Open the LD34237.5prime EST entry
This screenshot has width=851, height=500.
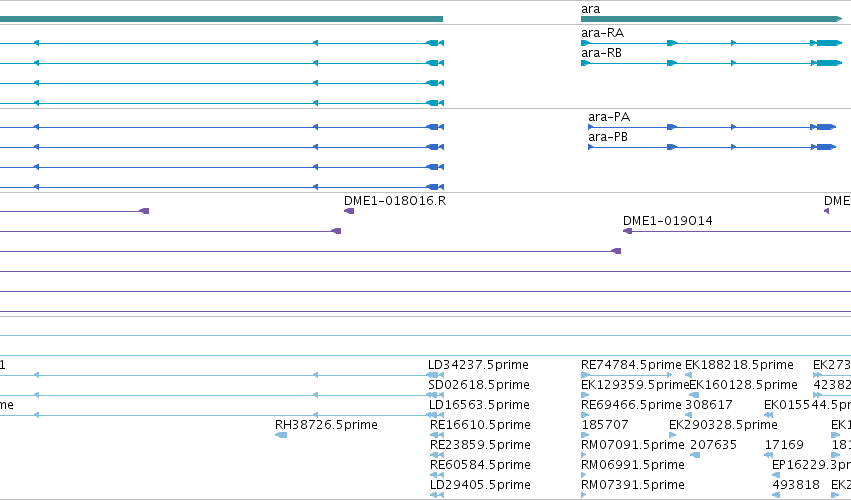click(x=478, y=365)
